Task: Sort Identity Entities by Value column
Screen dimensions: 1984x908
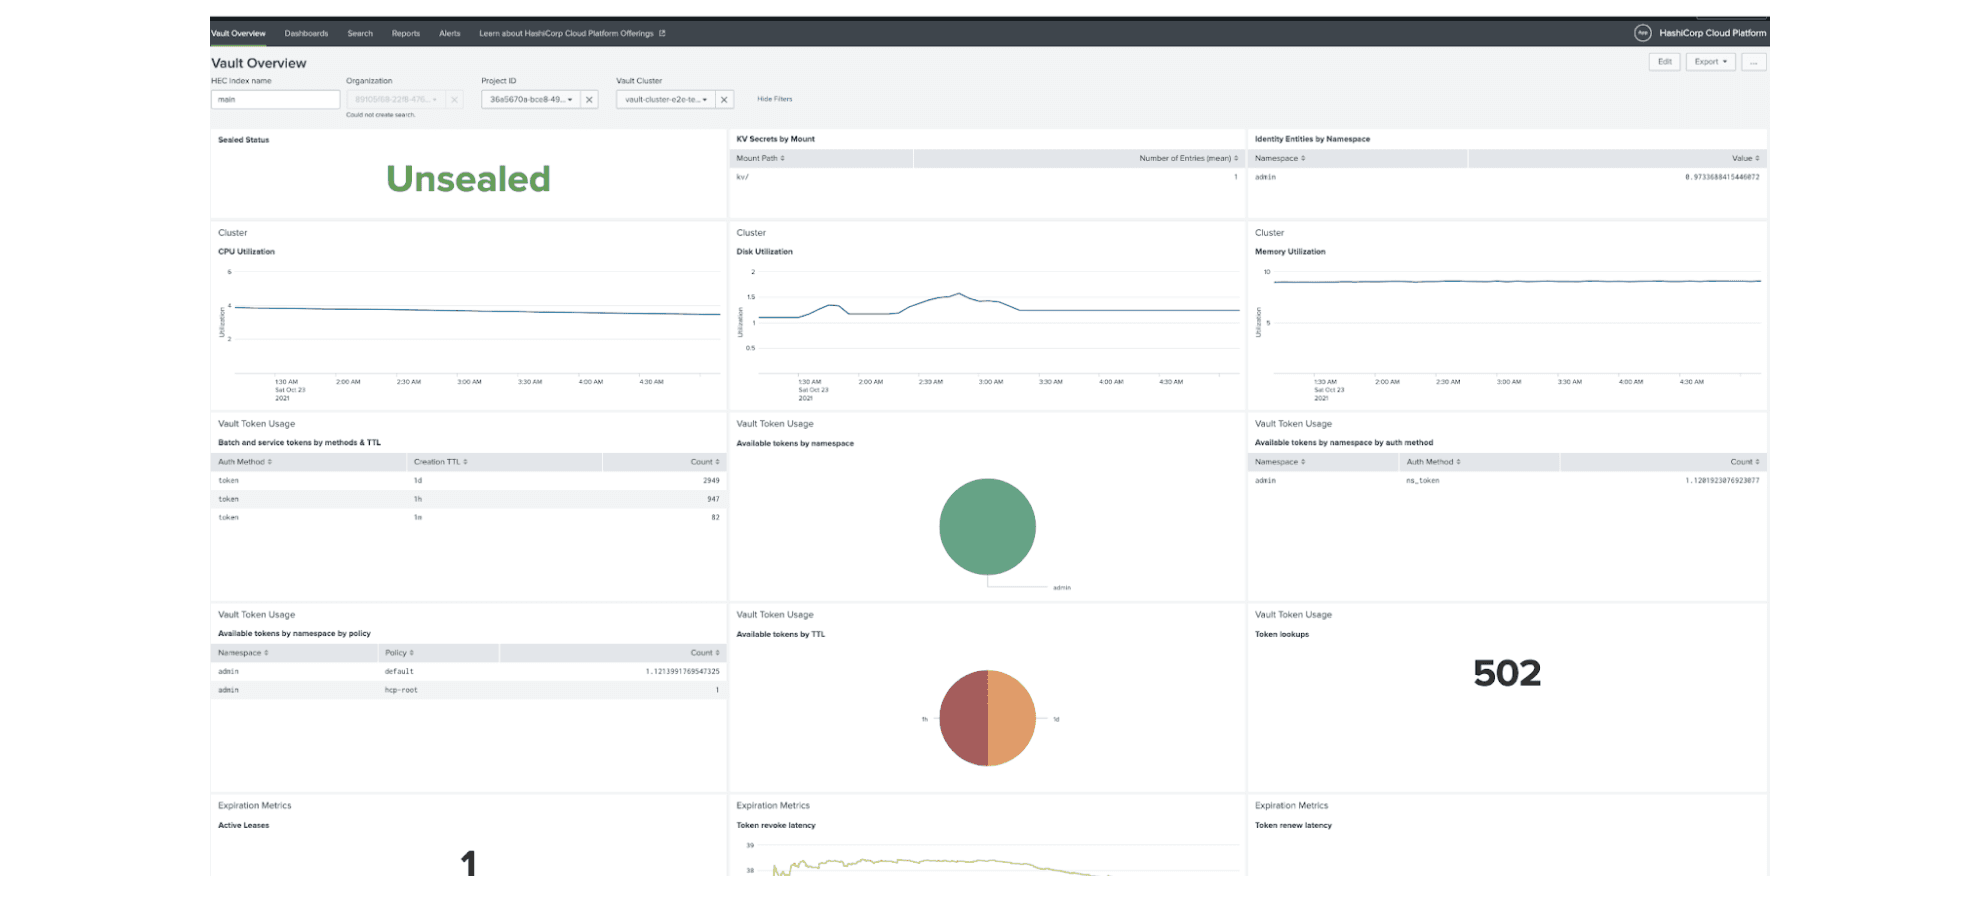Action: coord(1745,158)
